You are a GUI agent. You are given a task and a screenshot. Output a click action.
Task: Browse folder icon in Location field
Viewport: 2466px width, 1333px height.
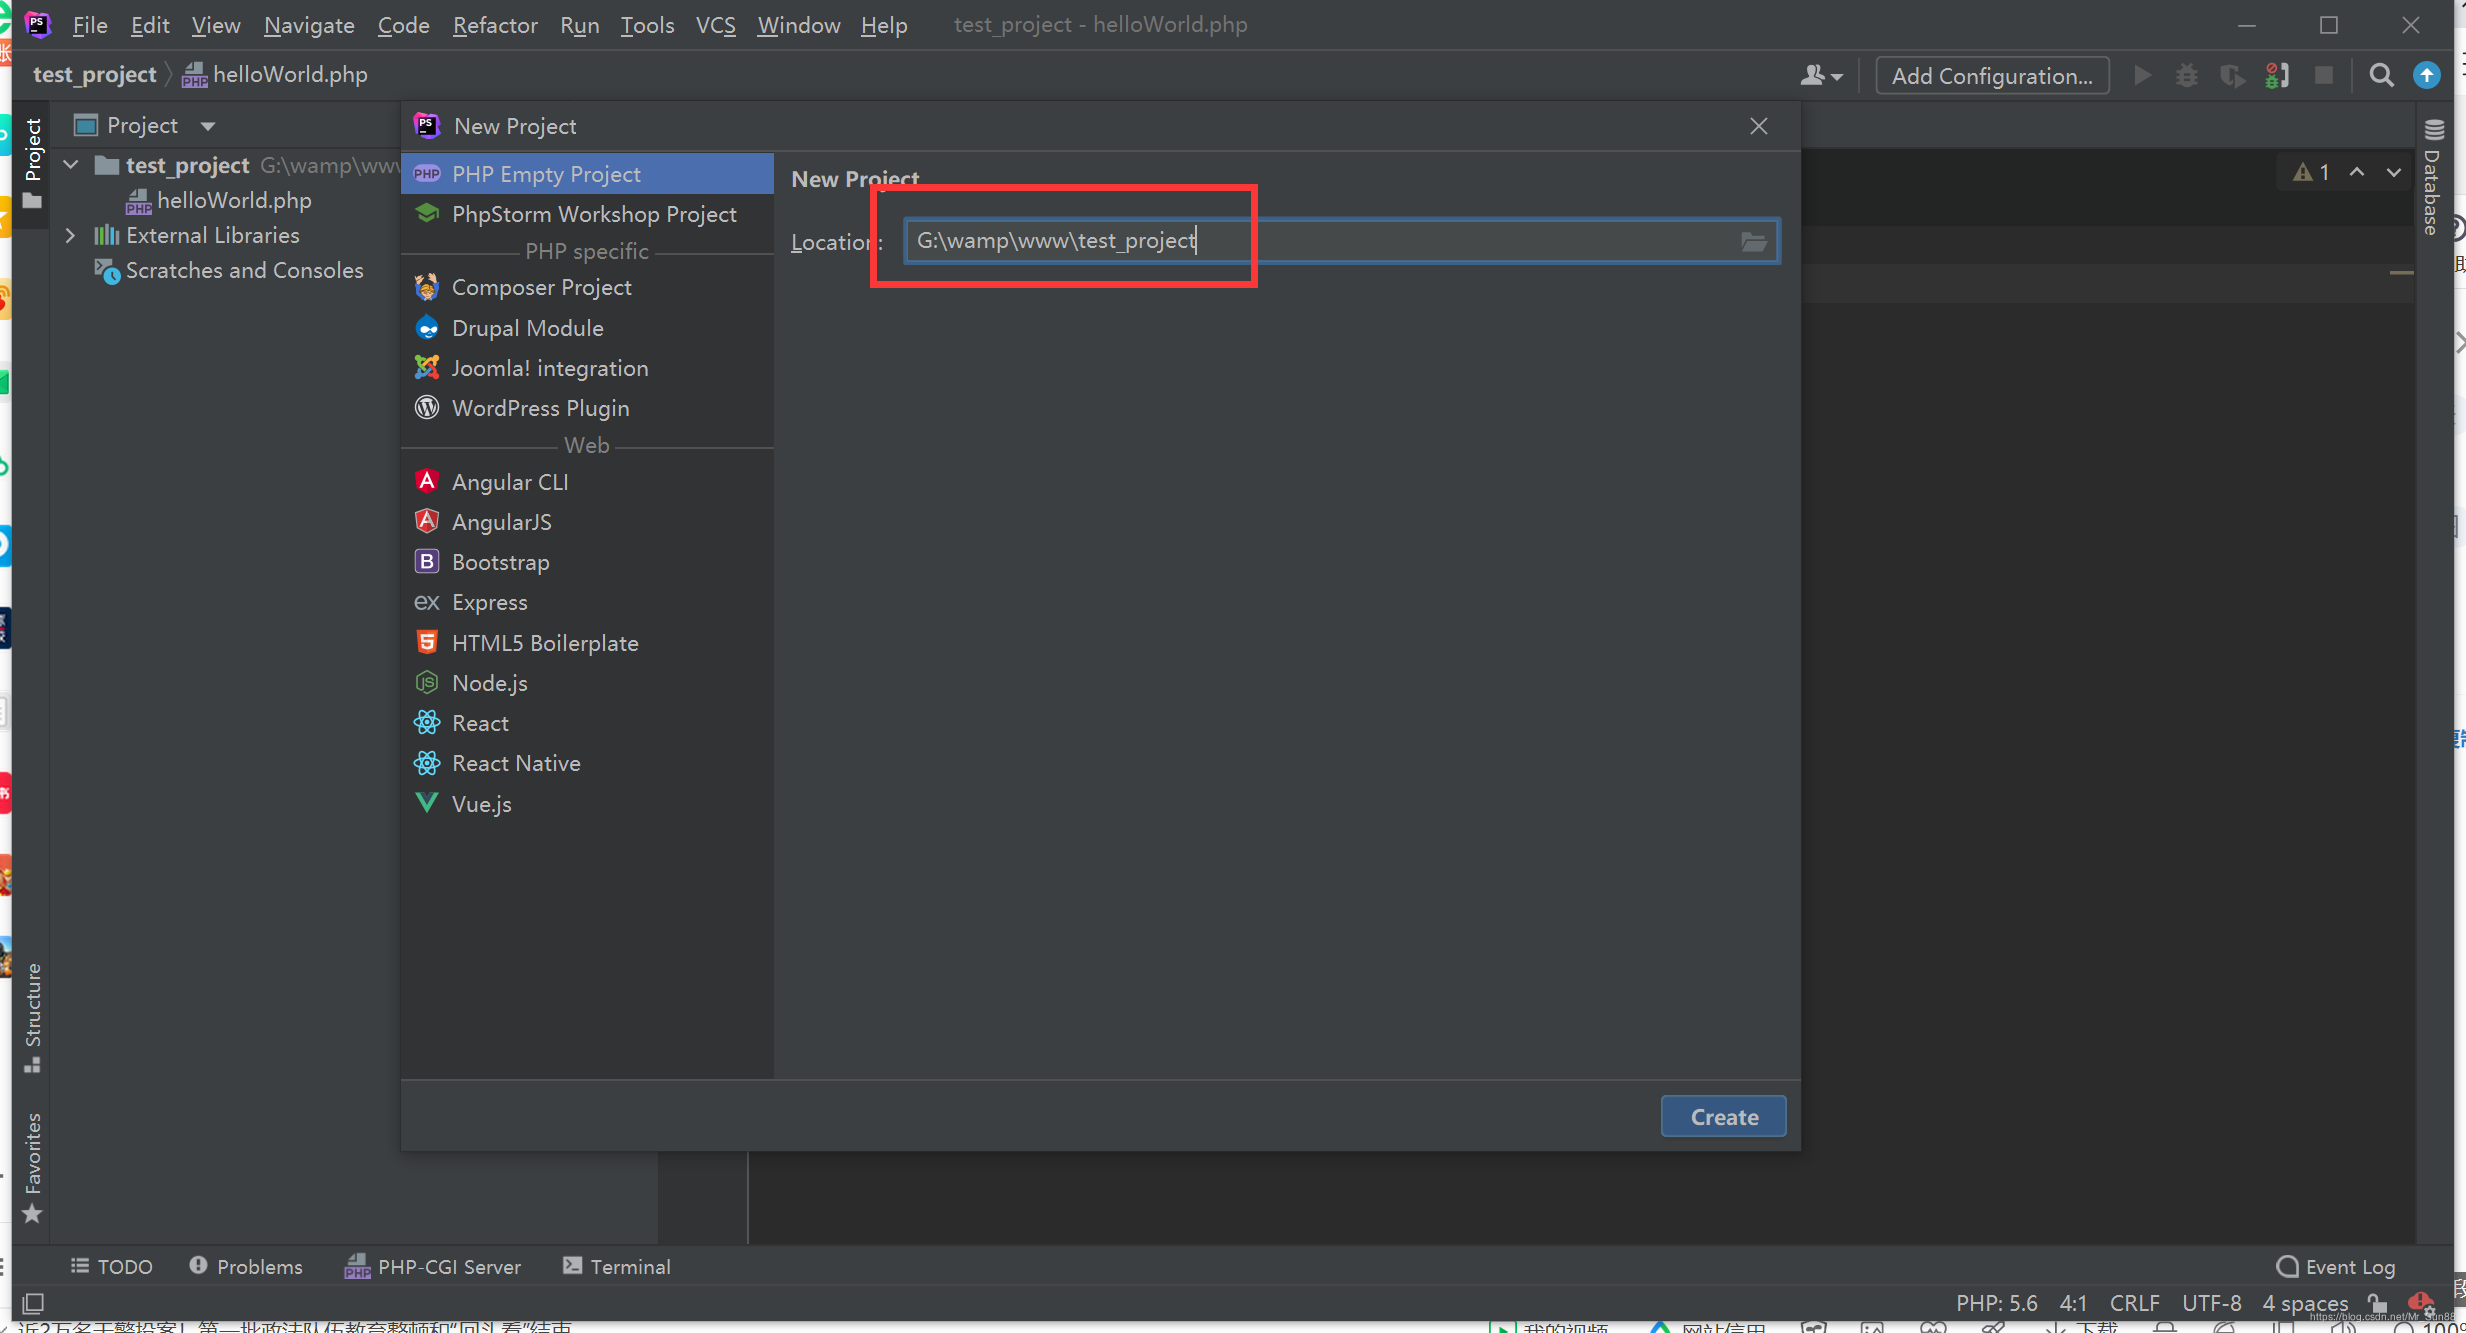coord(1753,242)
